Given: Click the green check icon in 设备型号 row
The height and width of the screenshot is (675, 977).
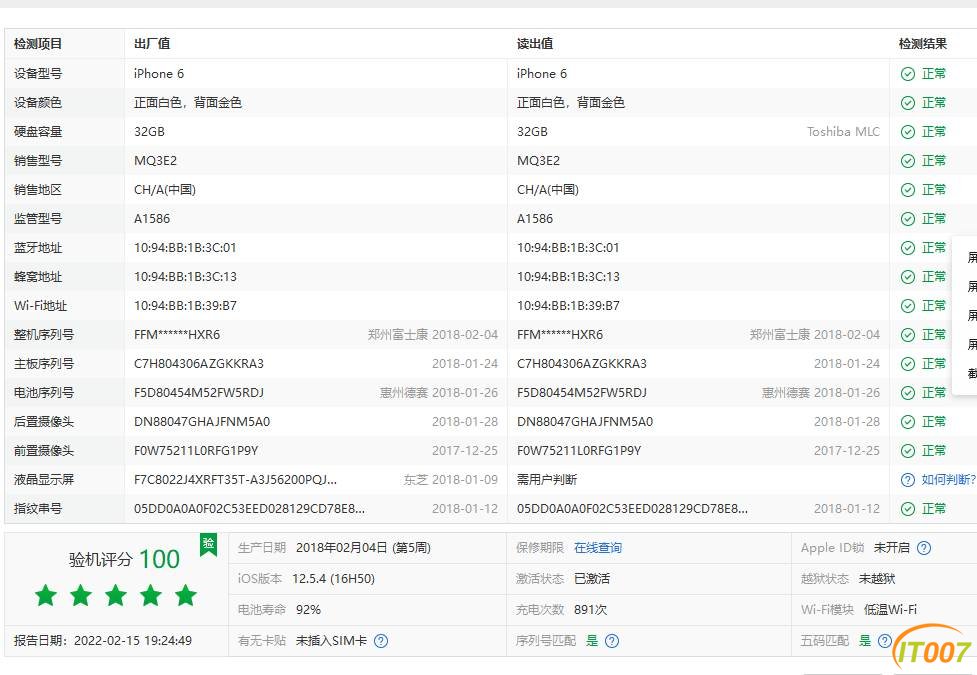Looking at the screenshot, I should [908, 74].
